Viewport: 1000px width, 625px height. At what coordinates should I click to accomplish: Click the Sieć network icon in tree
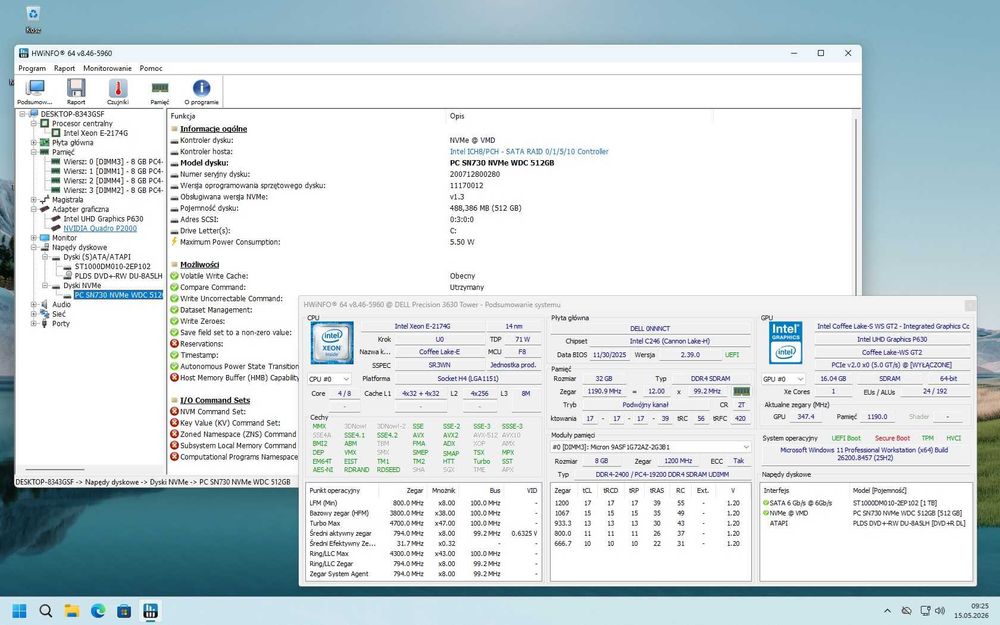coord(44,314)
